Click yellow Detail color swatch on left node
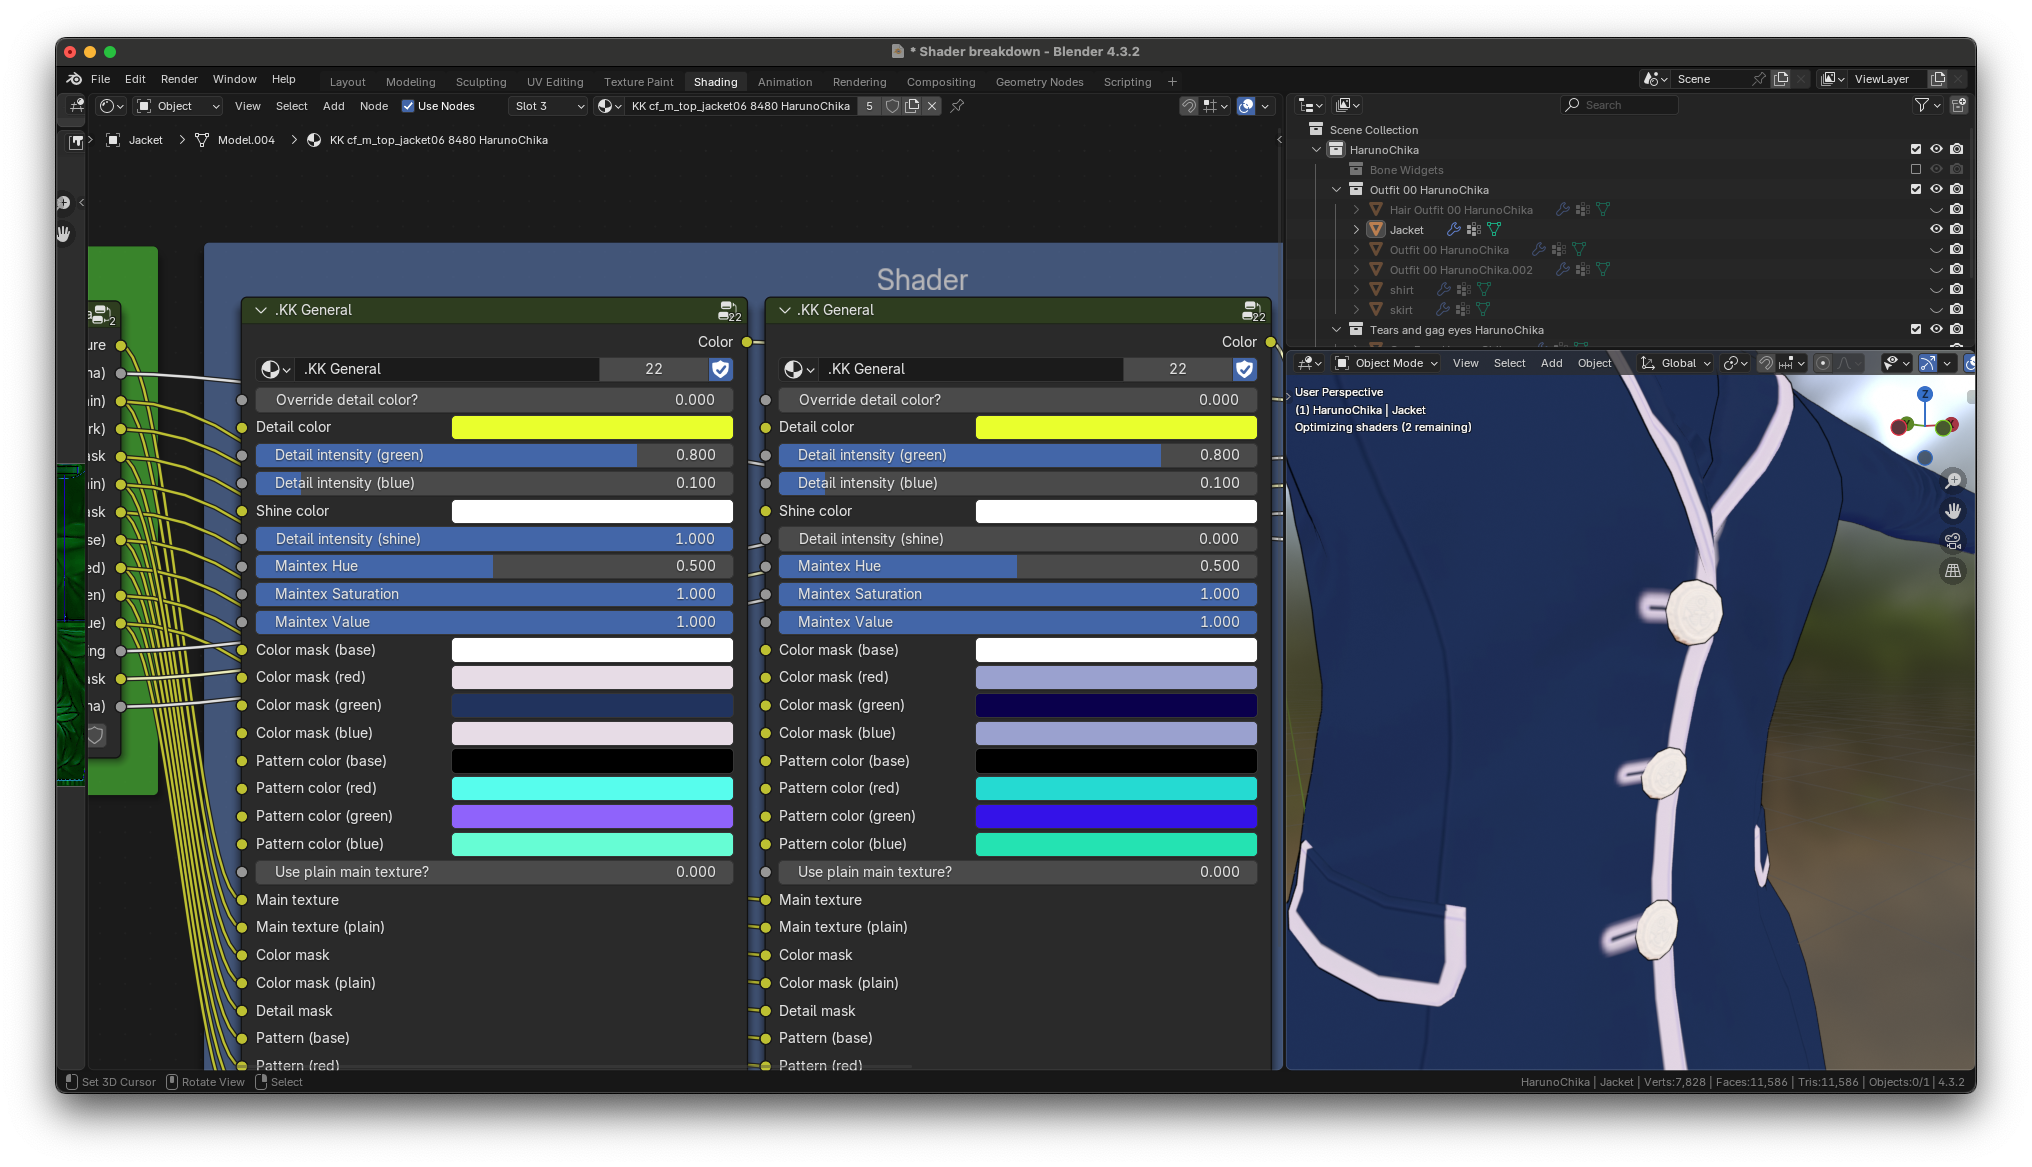This screenshot has width=2032, height=1167. 592,427
